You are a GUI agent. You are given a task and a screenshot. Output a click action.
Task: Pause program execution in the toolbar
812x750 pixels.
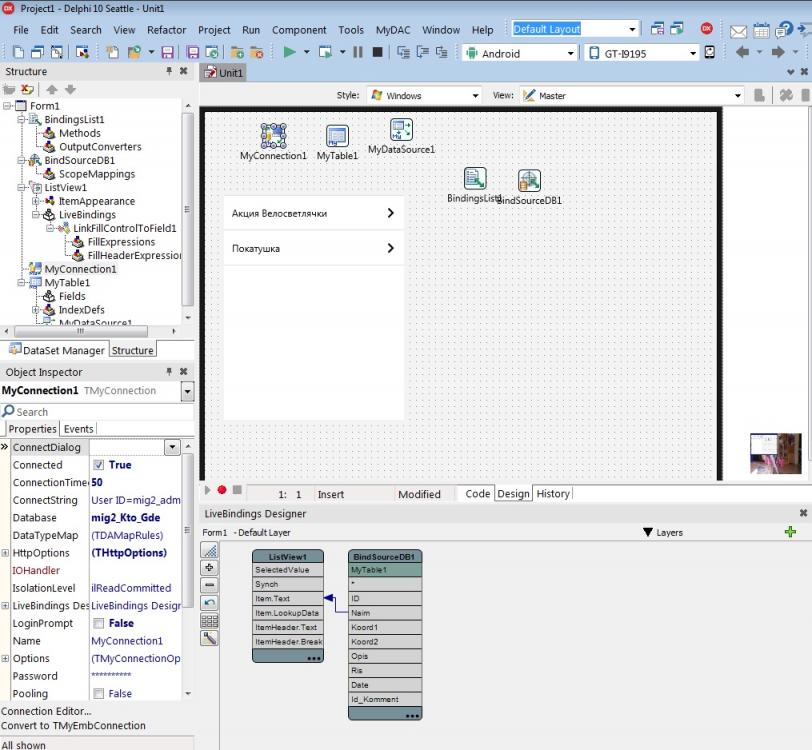tap(358, 52)
